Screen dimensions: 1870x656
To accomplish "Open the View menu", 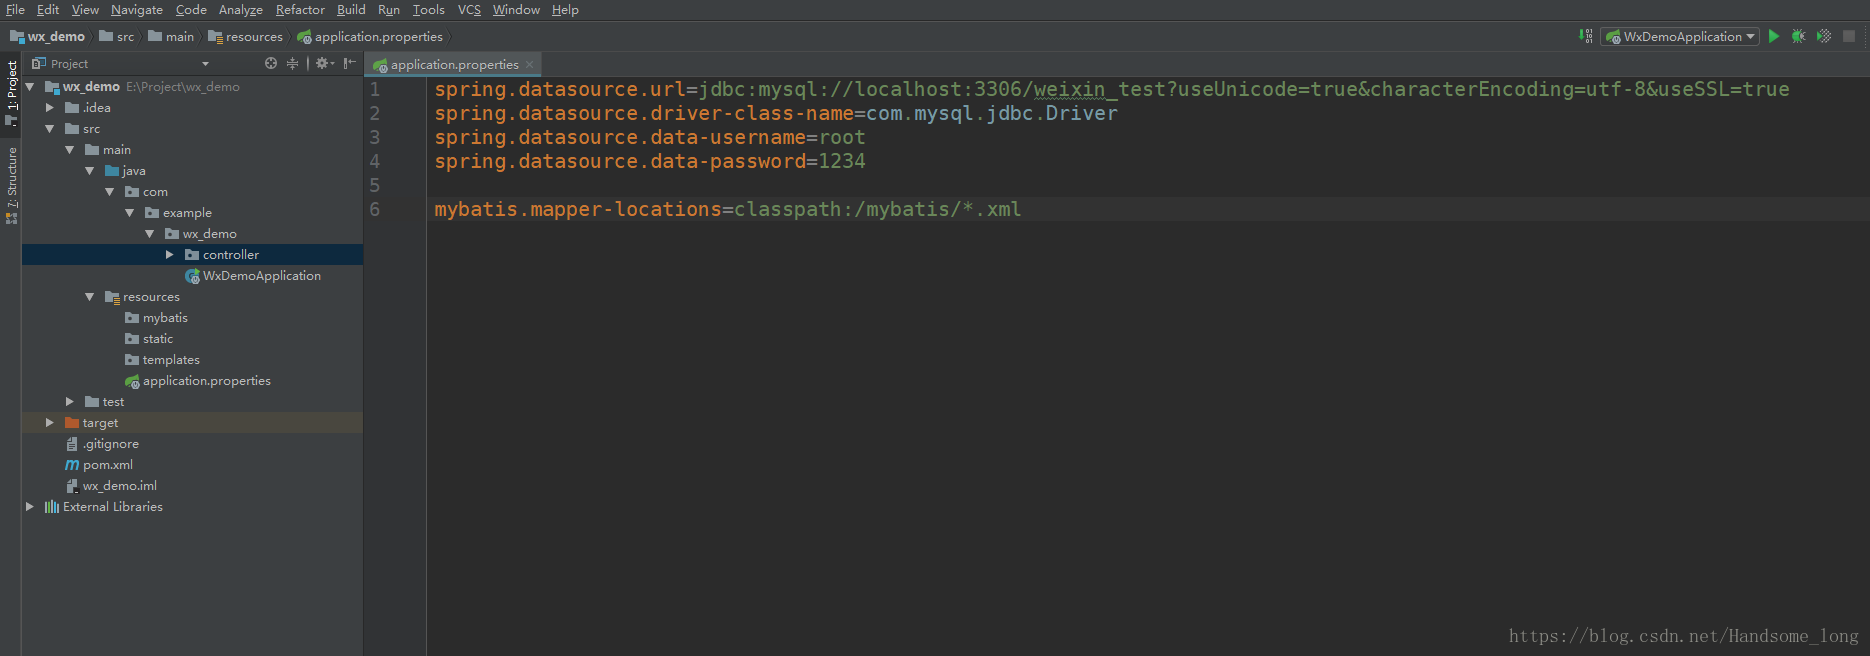I will pos(85,10).
